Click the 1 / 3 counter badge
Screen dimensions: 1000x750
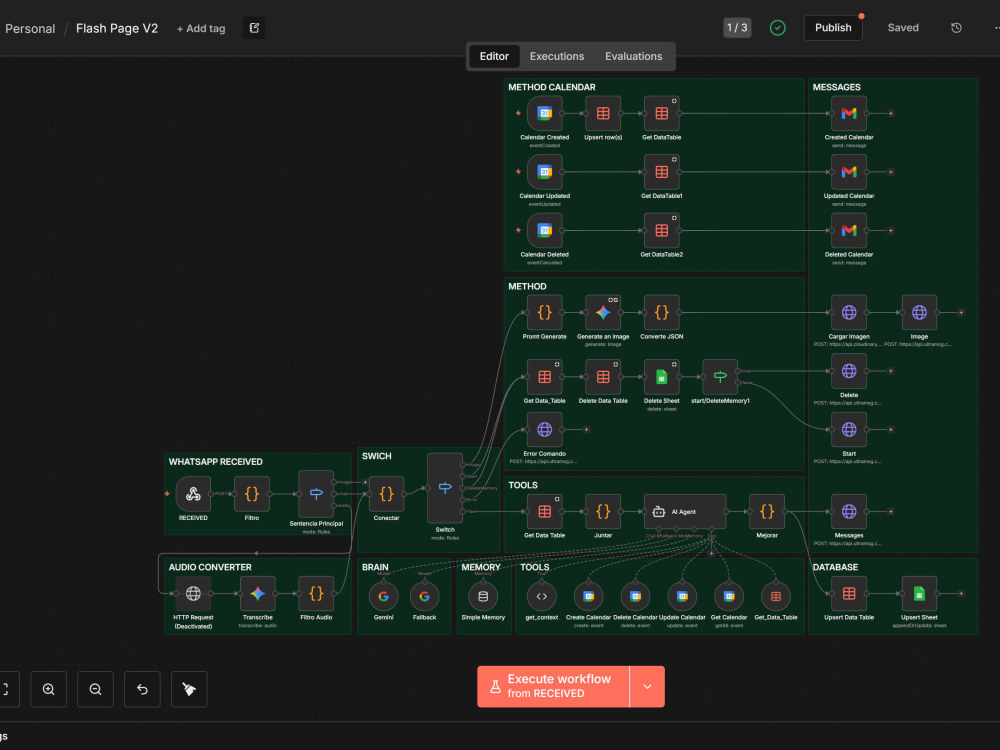(737, 28)
